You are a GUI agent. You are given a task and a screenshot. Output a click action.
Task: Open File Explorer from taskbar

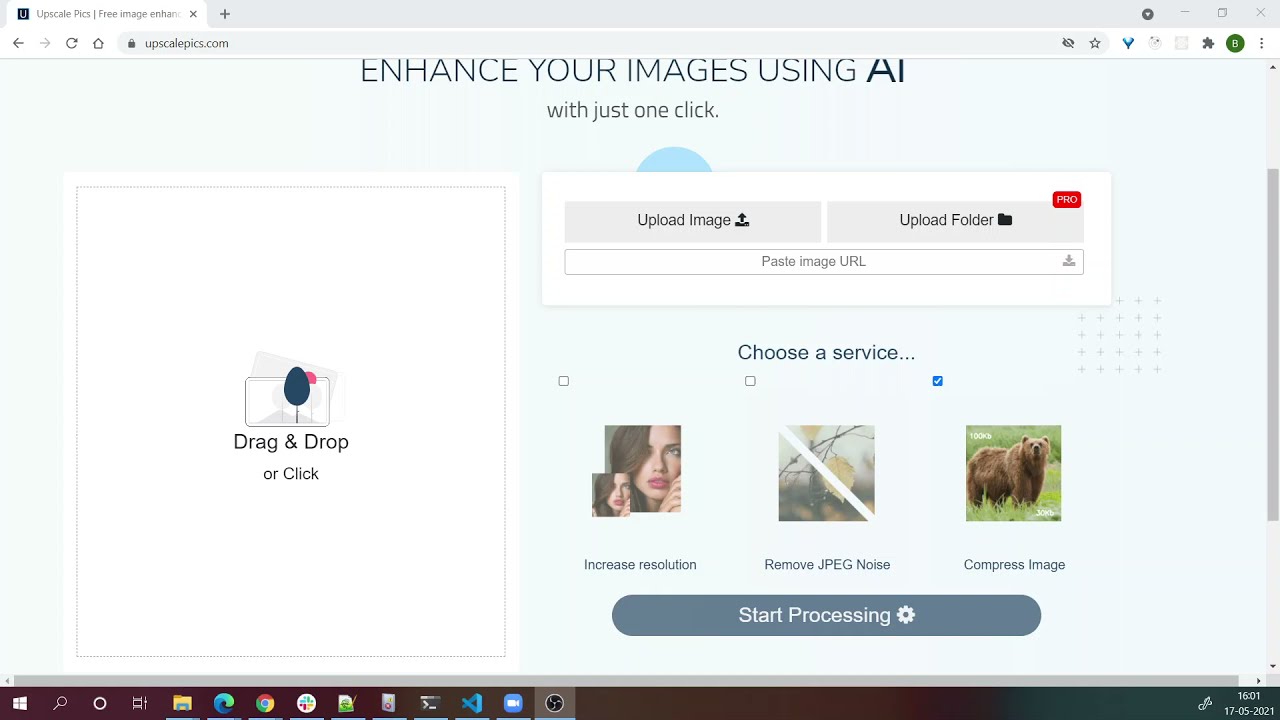click(182, 703)
